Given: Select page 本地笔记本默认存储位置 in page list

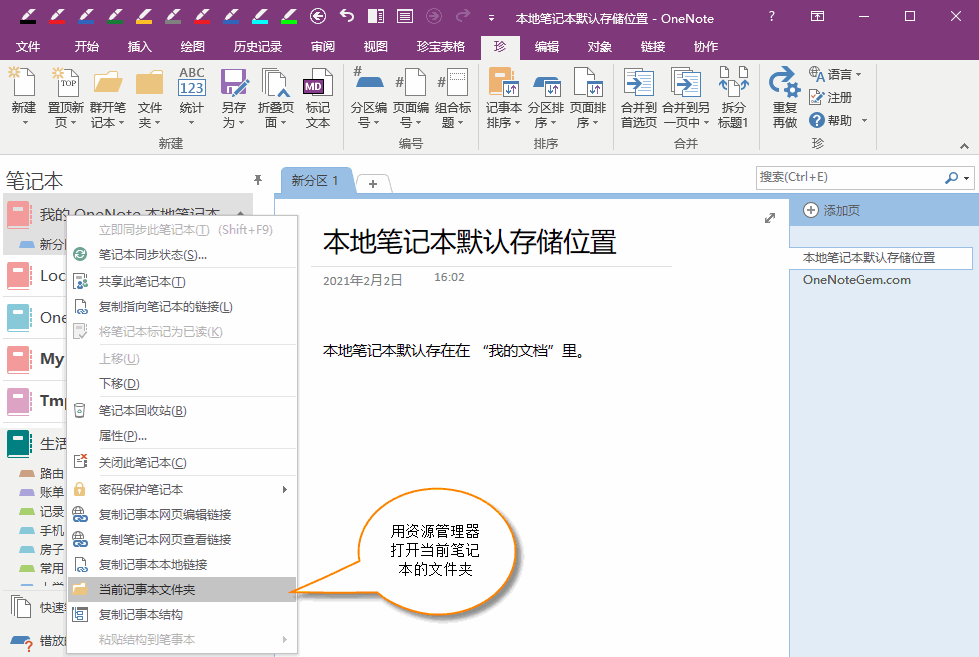Looking at the screenshot, I should 881,258.
